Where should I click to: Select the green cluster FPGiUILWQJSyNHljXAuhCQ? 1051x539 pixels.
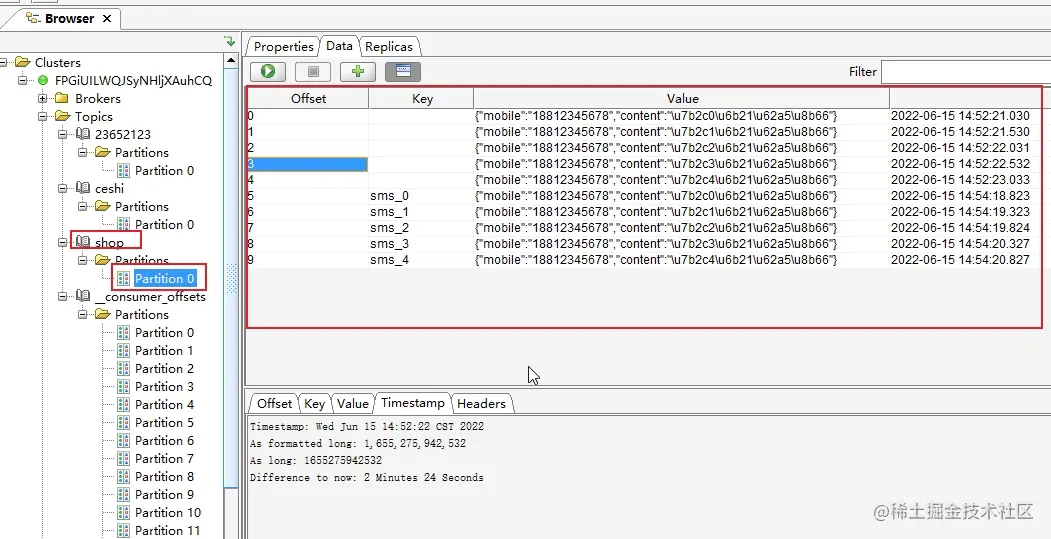[133, 80]
